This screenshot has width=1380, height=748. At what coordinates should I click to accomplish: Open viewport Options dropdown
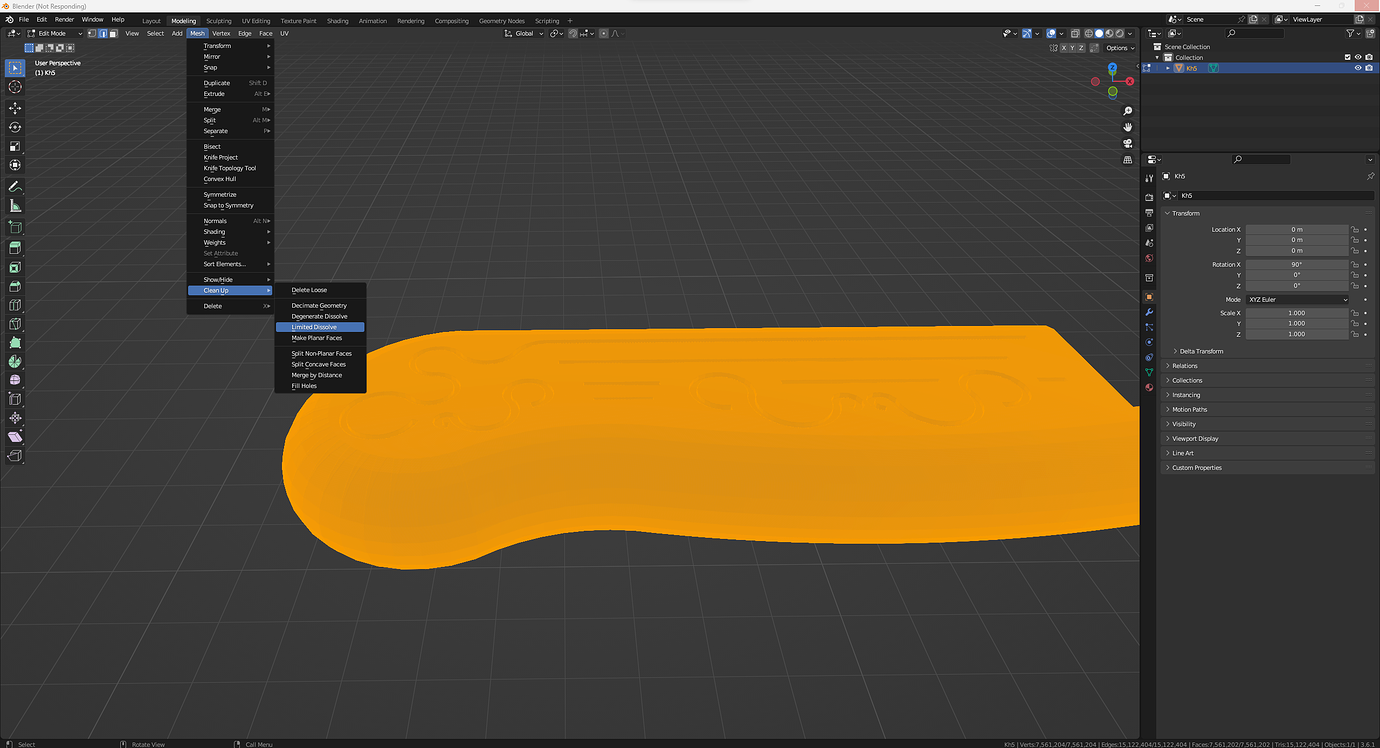[x=1119, y=48]
